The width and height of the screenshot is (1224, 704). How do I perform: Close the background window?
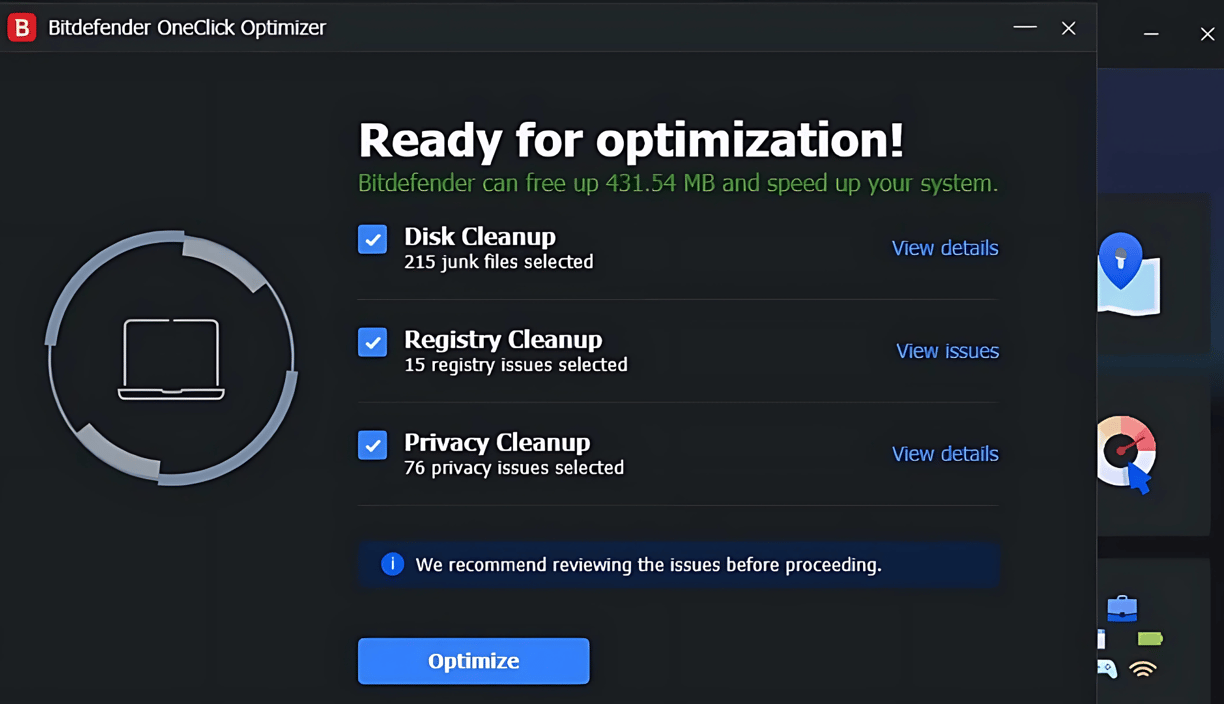point(1207,34)
